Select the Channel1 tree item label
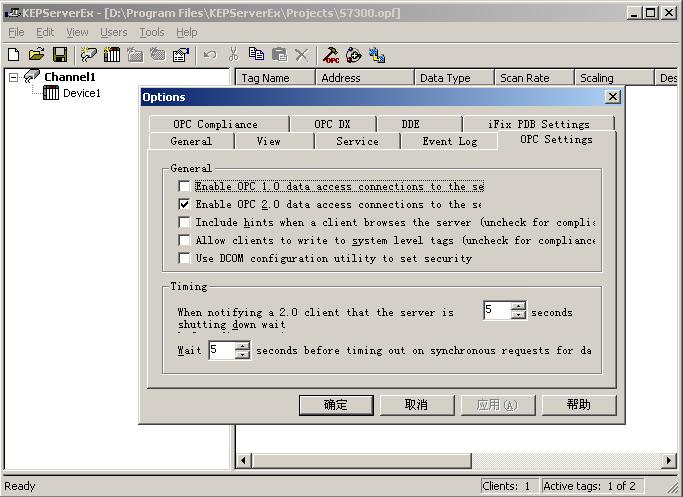Viewport: 683px width, 497px height. coord(70,77)
